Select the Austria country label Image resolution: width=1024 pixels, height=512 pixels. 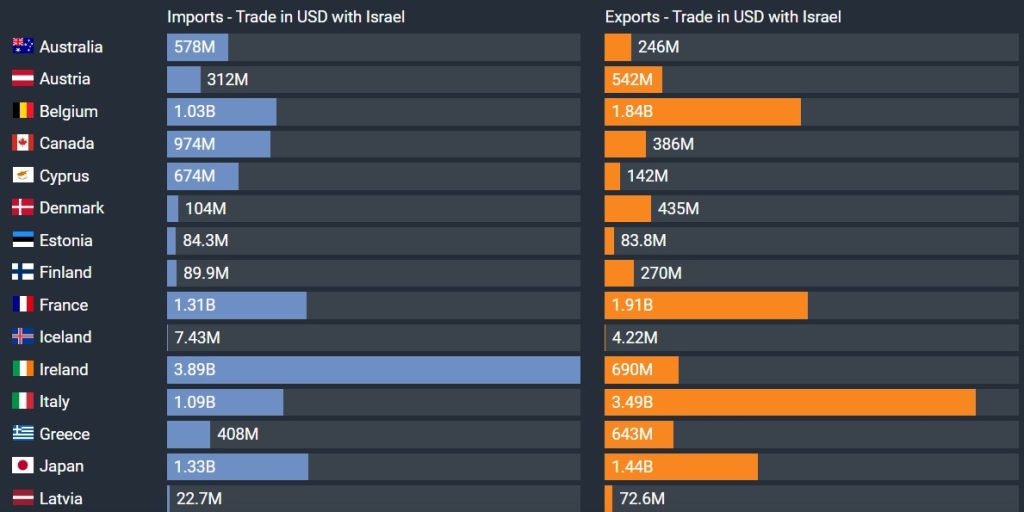tap(65, 79)
